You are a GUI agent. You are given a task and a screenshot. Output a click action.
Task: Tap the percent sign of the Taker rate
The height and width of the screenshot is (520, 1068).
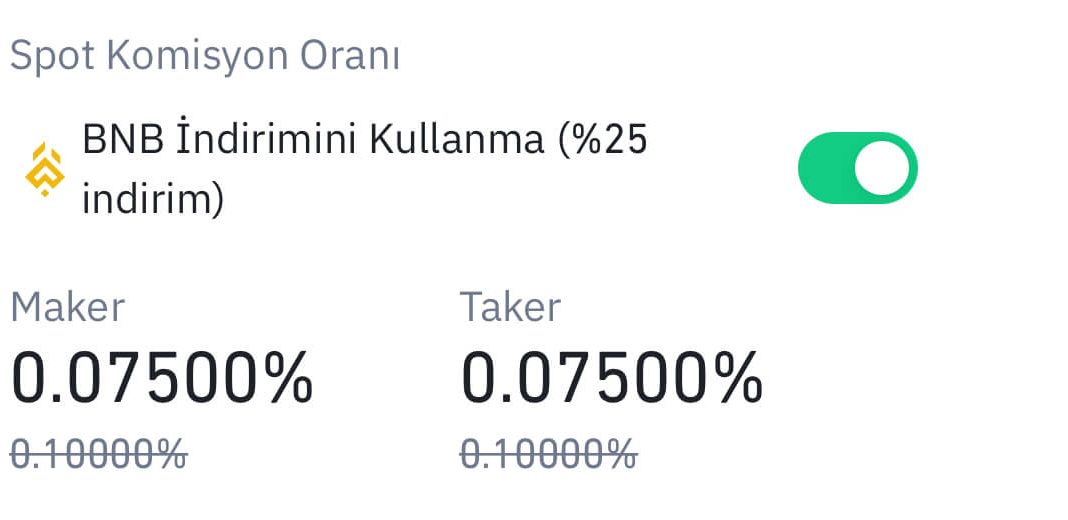pyautogui.click(x=738, y=378)
